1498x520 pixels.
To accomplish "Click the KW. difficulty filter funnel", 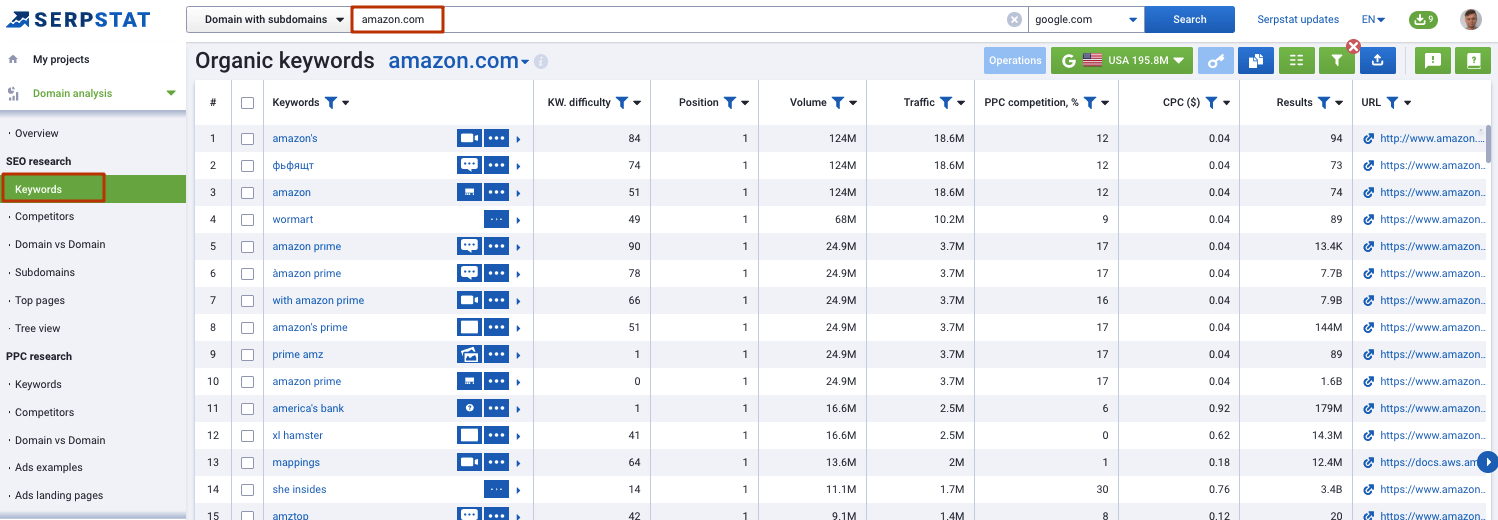I will (622, 102).
